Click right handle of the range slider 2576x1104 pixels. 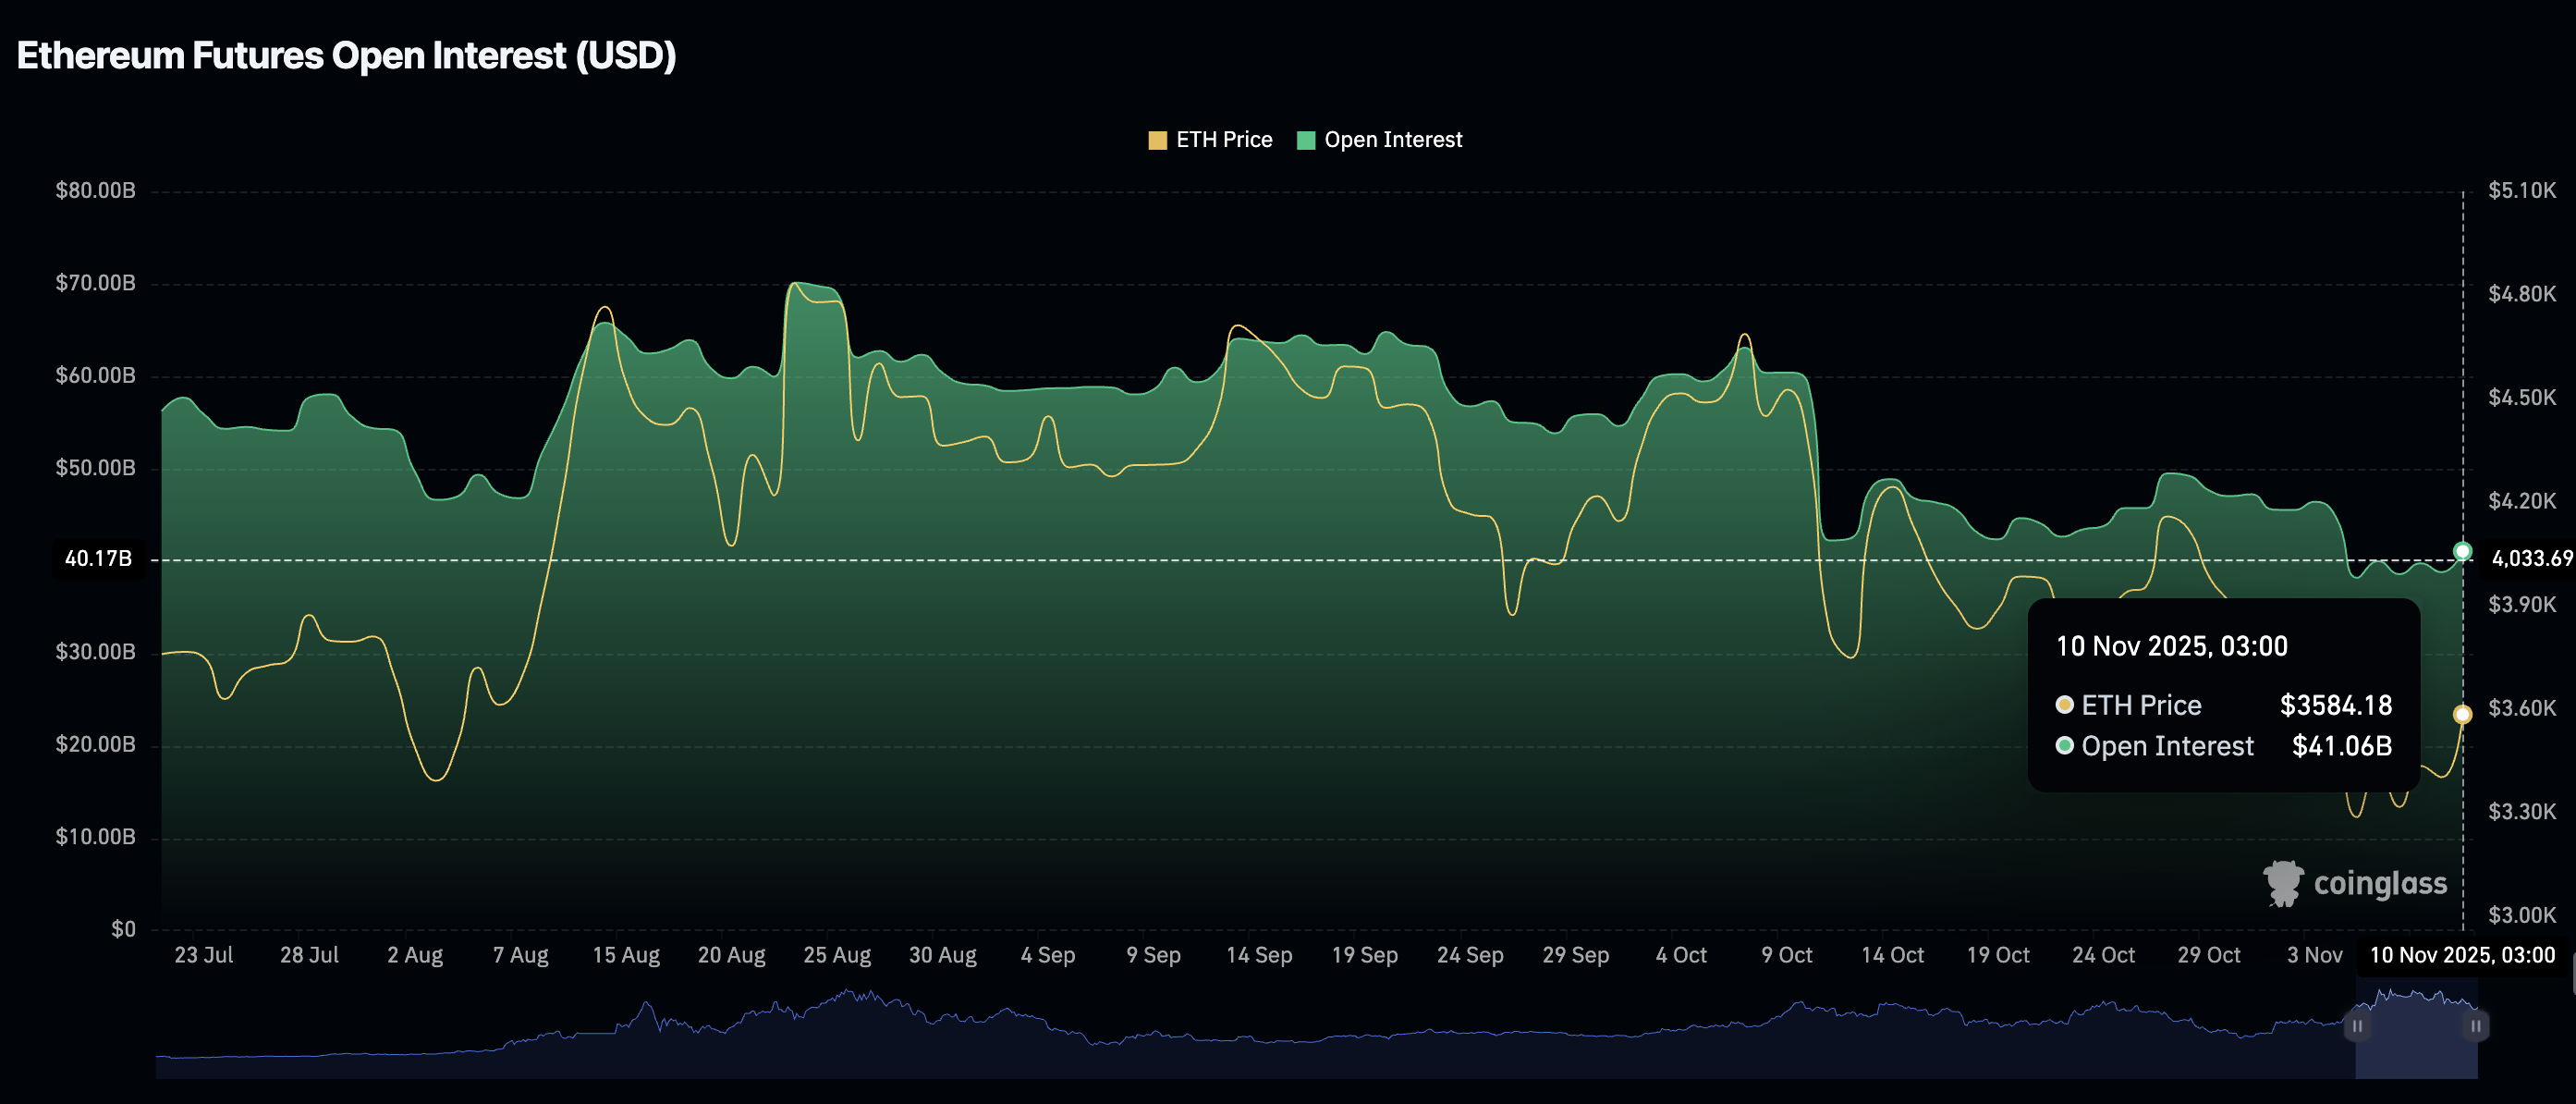pyautogui.click(x=2475, y=1026)
